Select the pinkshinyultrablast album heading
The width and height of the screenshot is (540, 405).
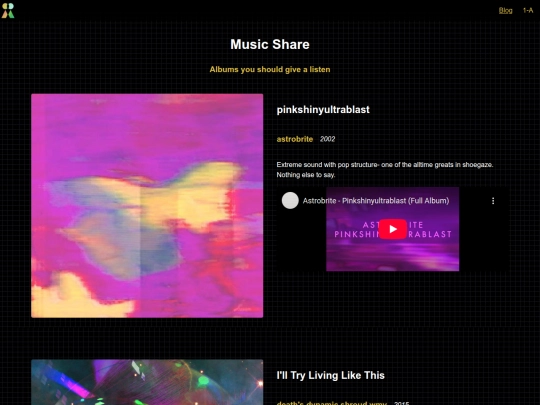(323, 110)
